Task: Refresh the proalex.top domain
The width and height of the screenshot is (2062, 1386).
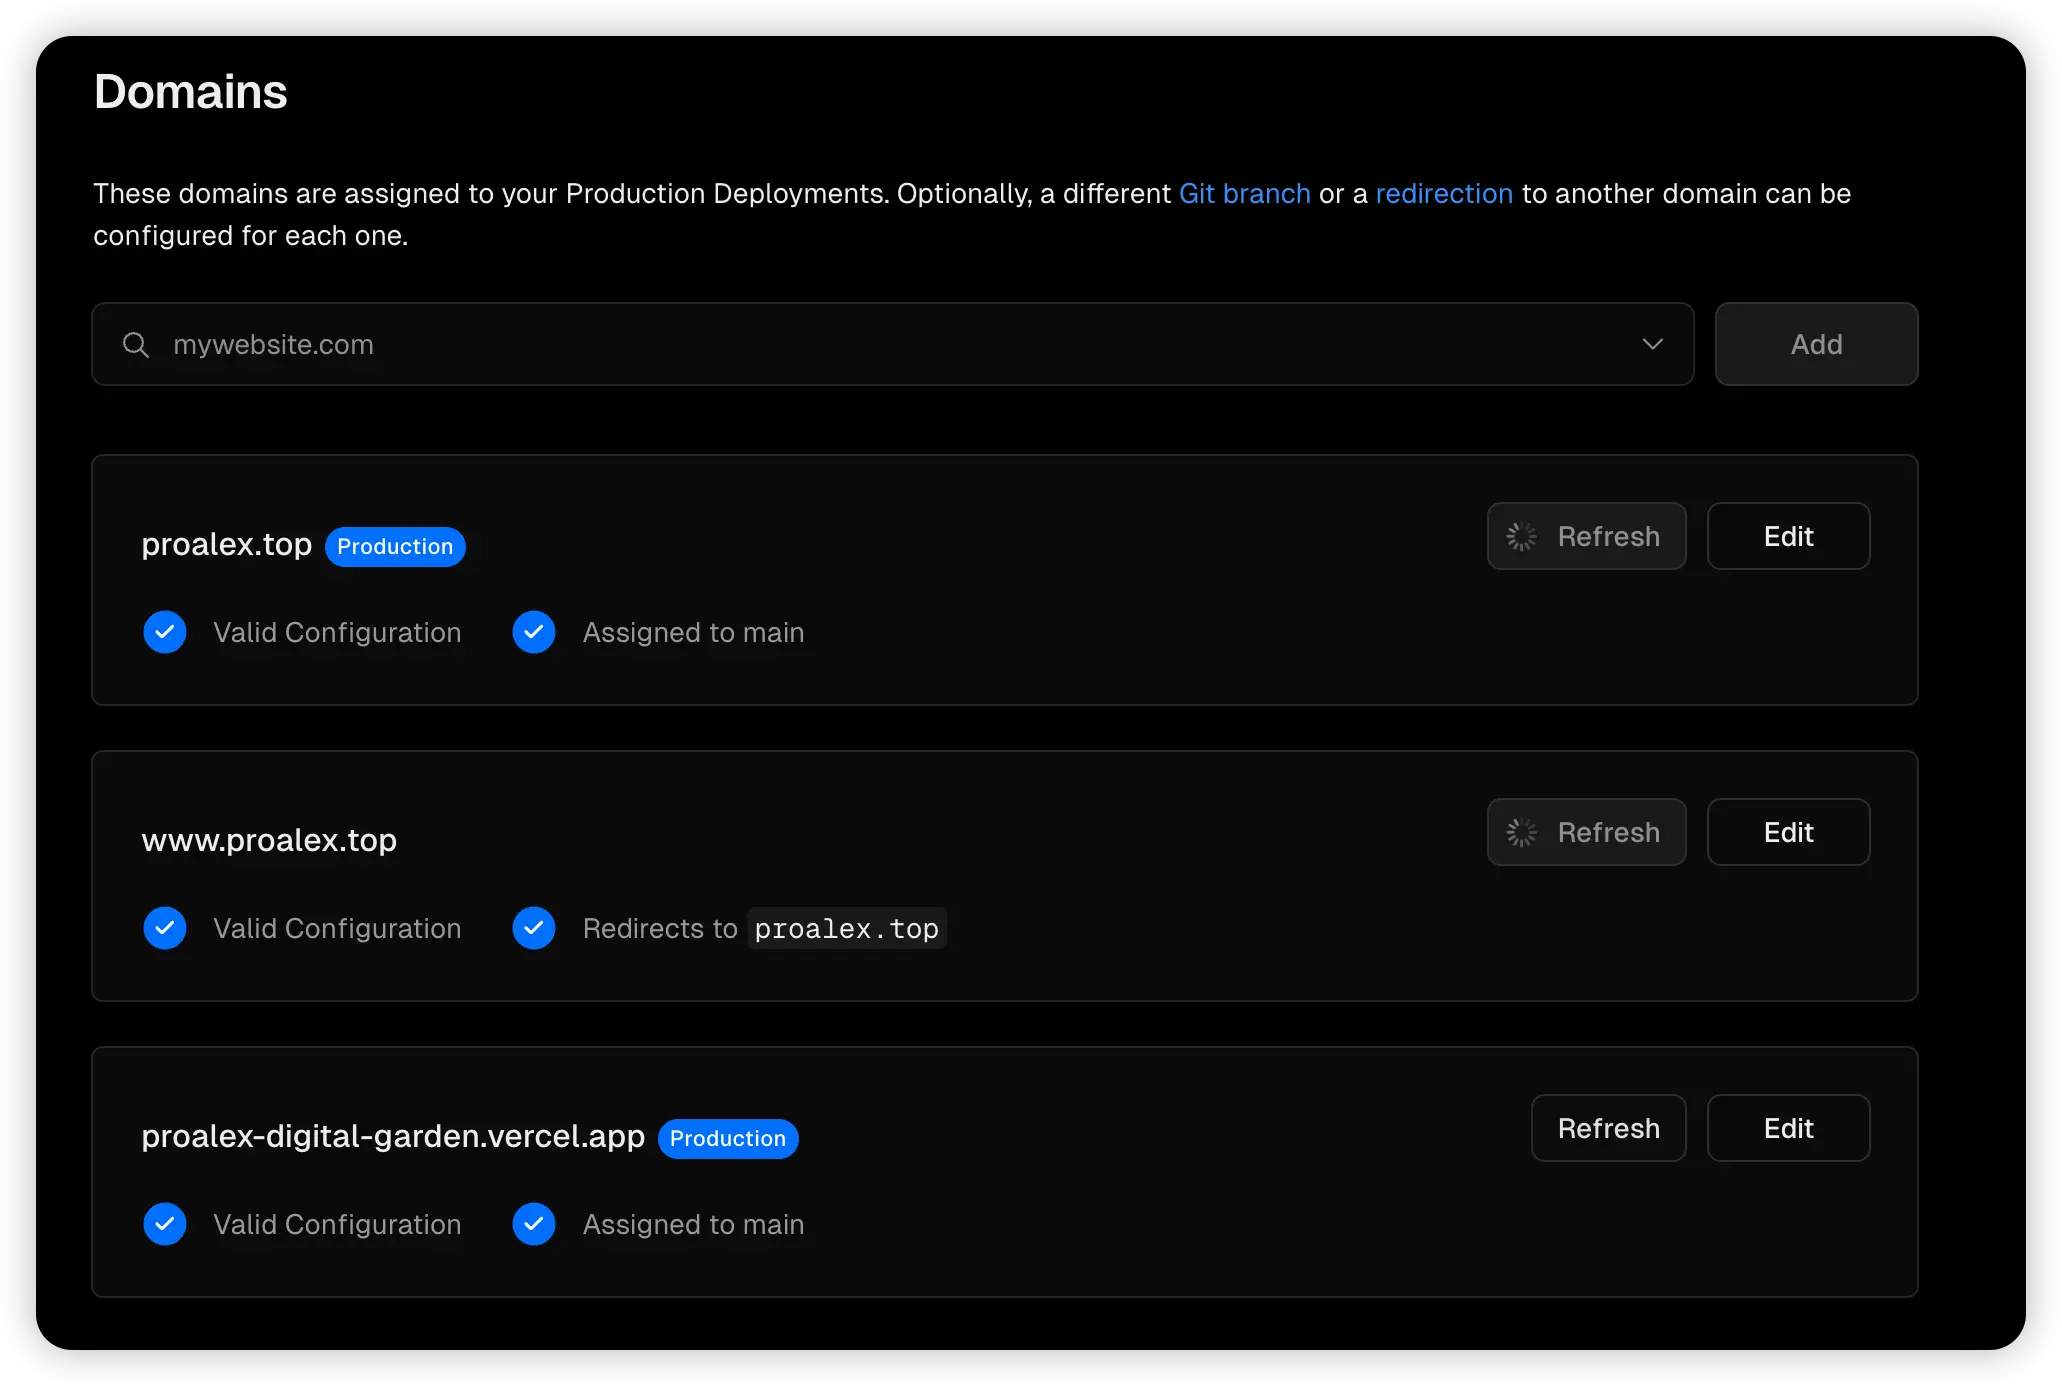Action: pos(1586,536)
